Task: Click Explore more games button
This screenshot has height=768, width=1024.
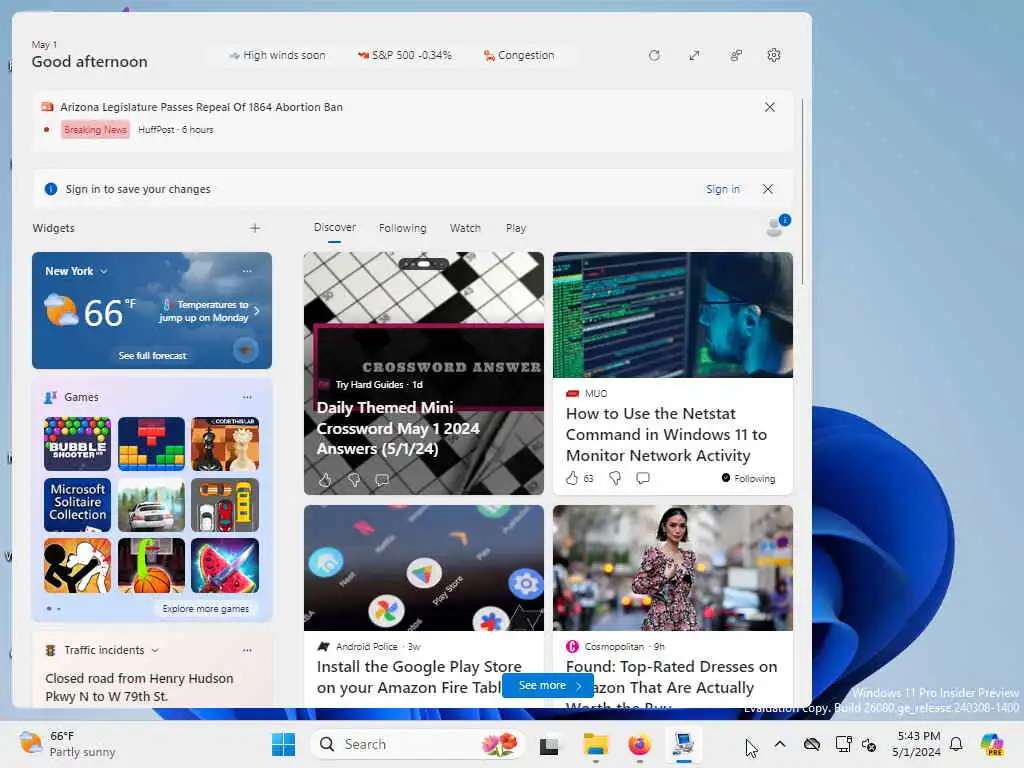Action: 206,609
